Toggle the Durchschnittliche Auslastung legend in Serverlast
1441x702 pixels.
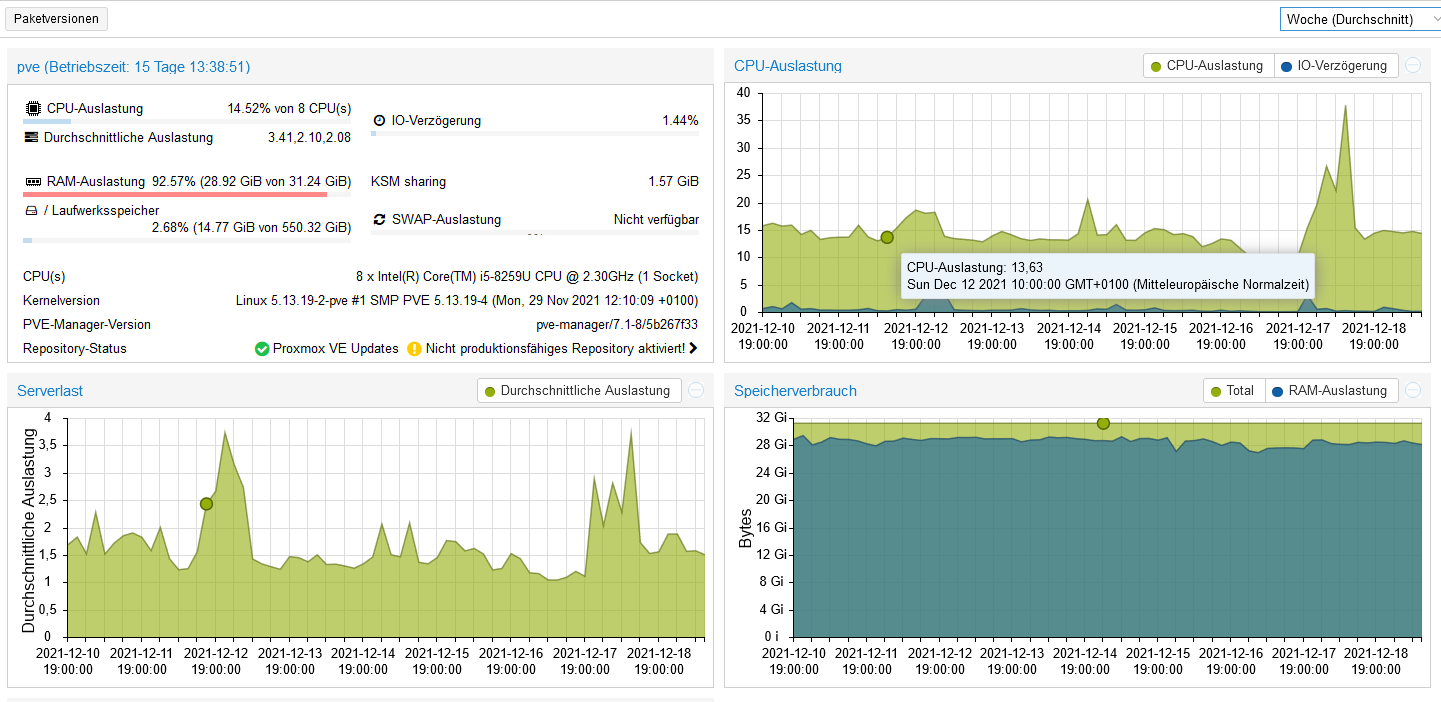click(579, 391)
